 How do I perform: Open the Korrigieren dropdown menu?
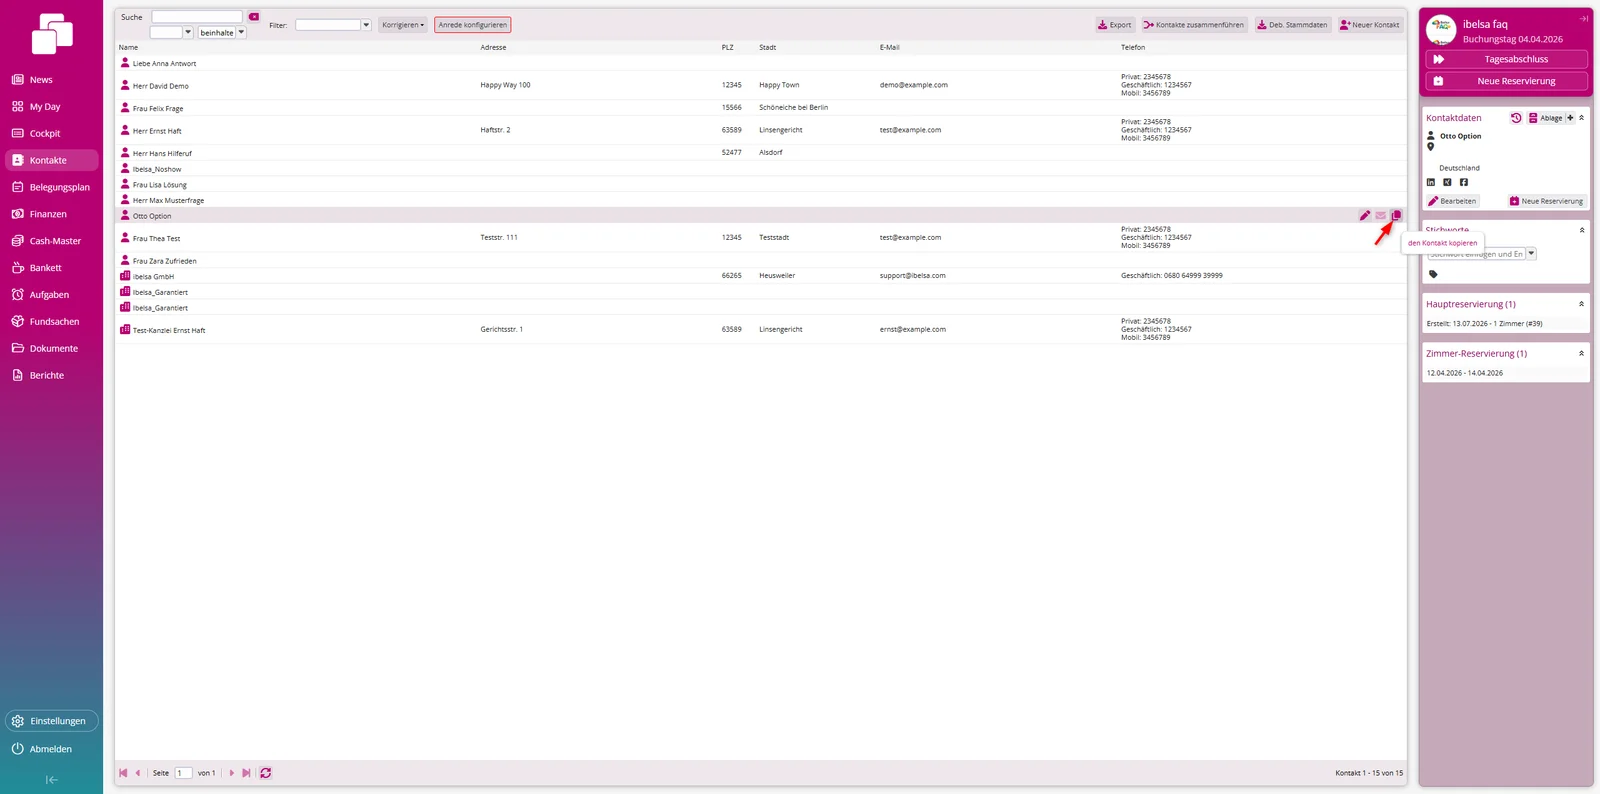click(x=403, y=25)
